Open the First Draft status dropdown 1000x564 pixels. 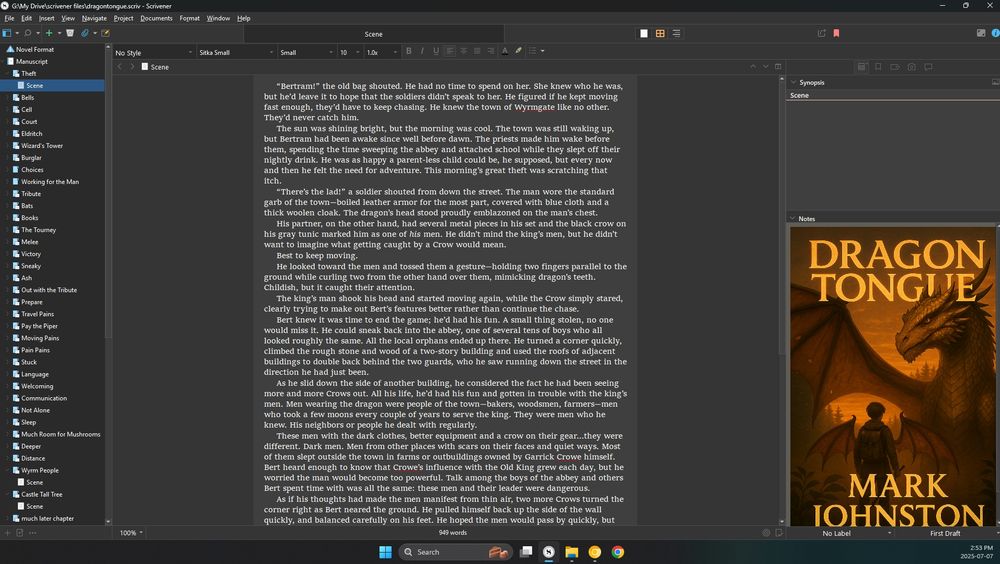click(x=946, y=533)
